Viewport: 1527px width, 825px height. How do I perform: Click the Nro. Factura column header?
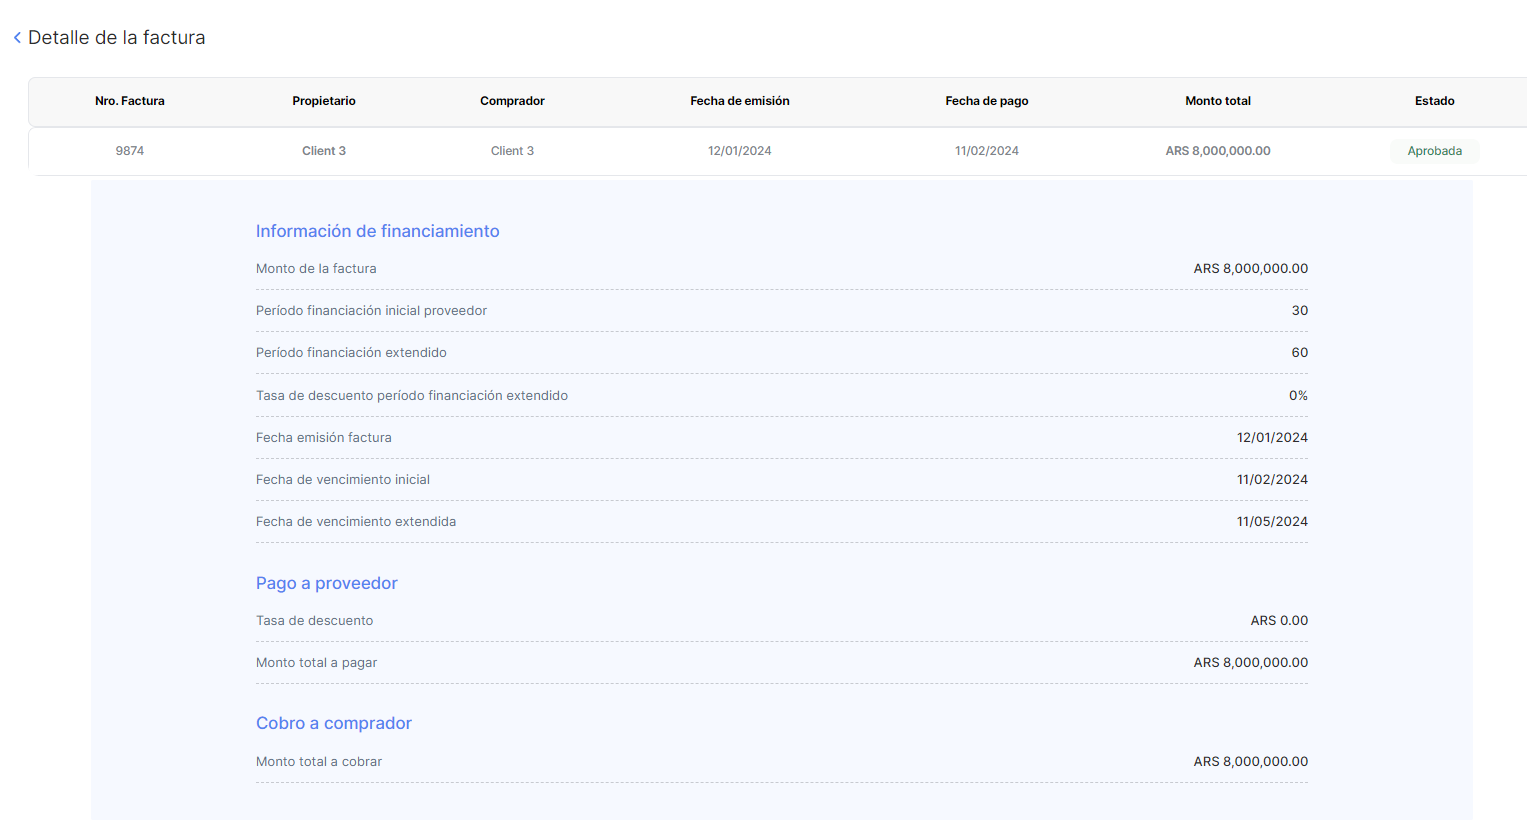click(130, 101)
